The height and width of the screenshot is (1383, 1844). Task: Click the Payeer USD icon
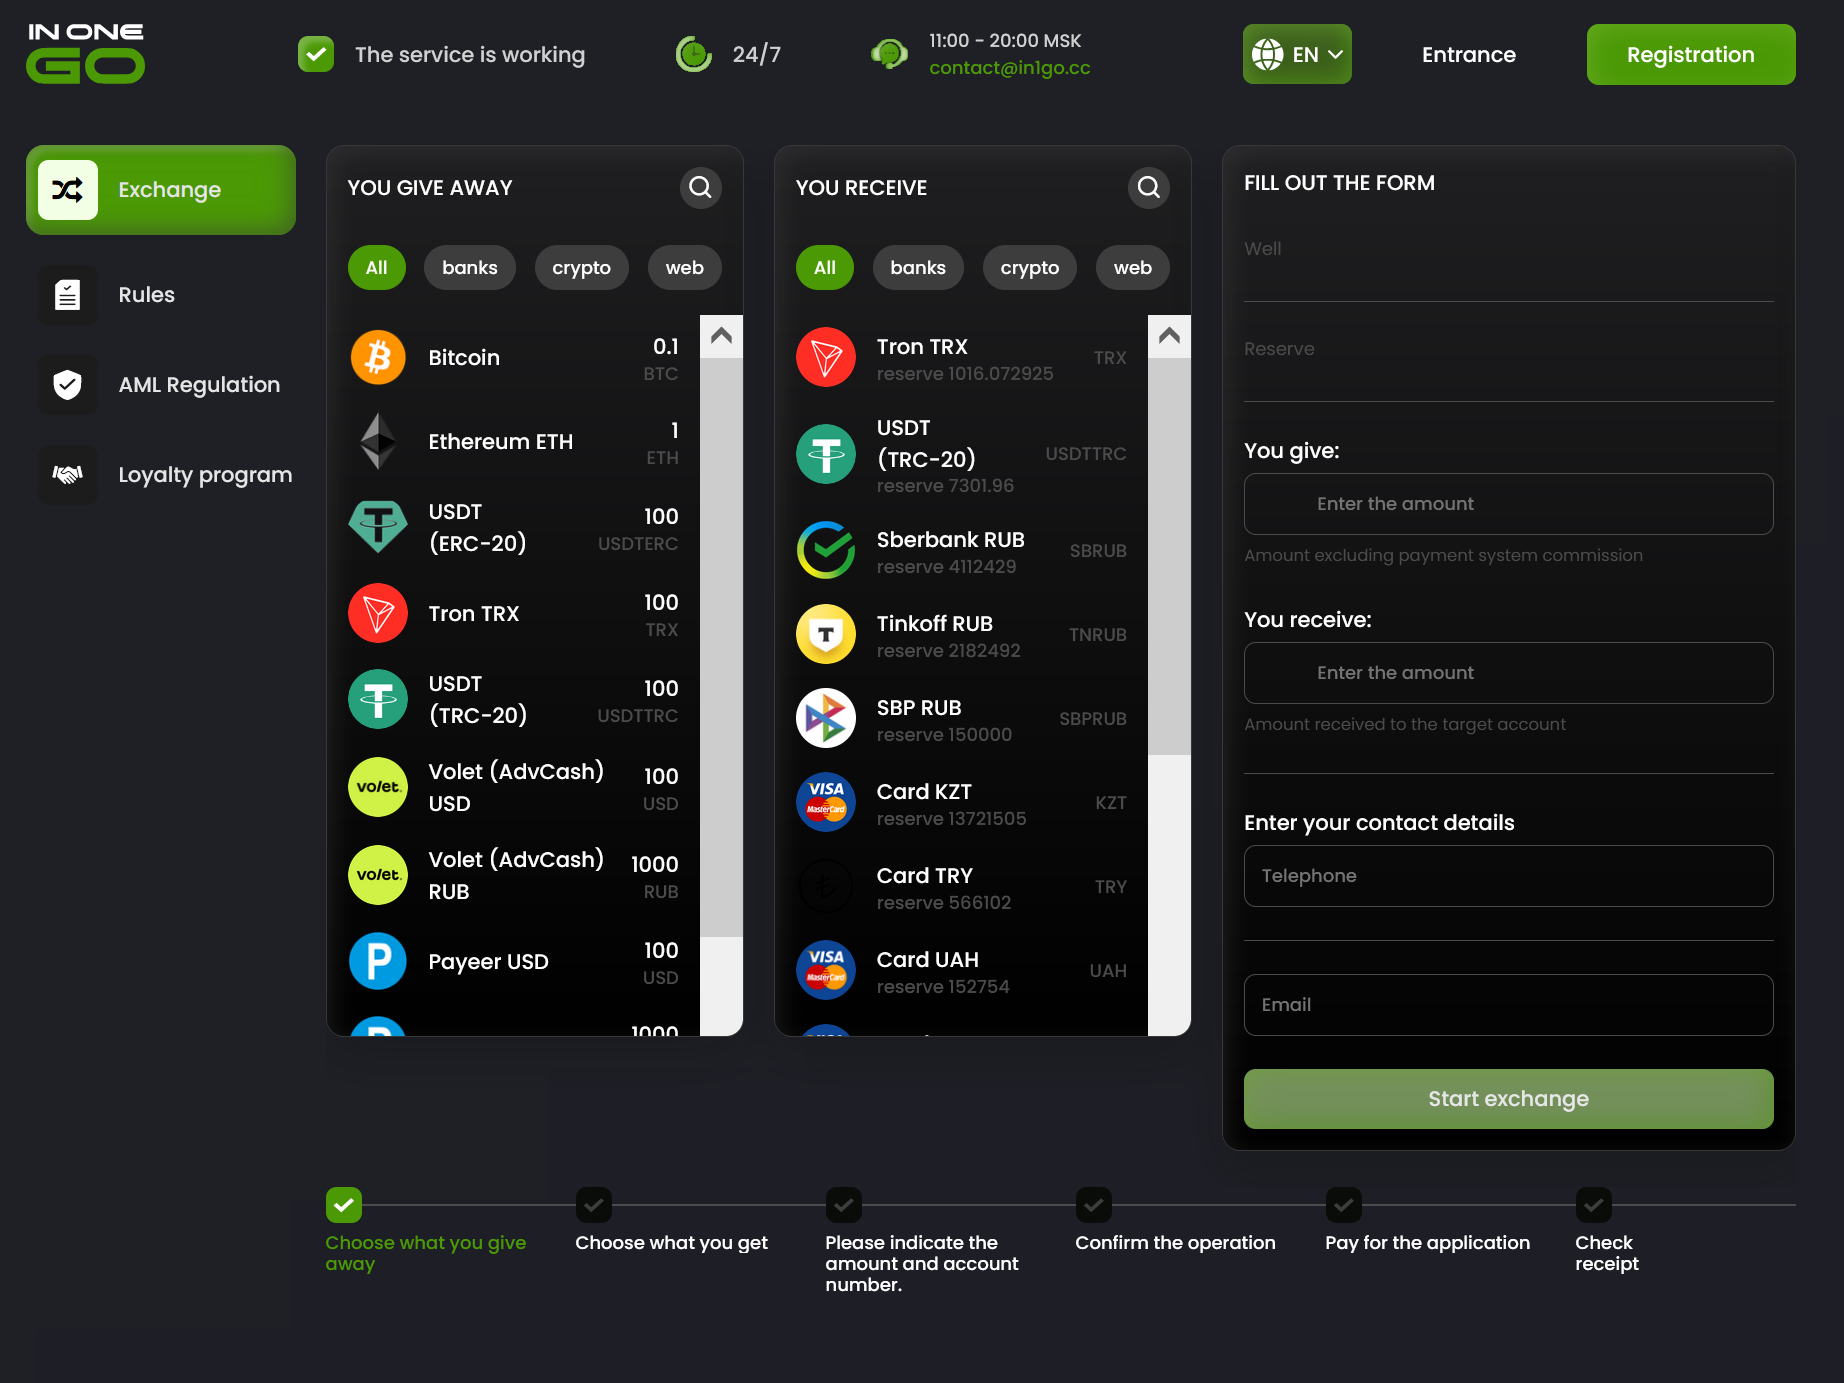coord(378,961)
